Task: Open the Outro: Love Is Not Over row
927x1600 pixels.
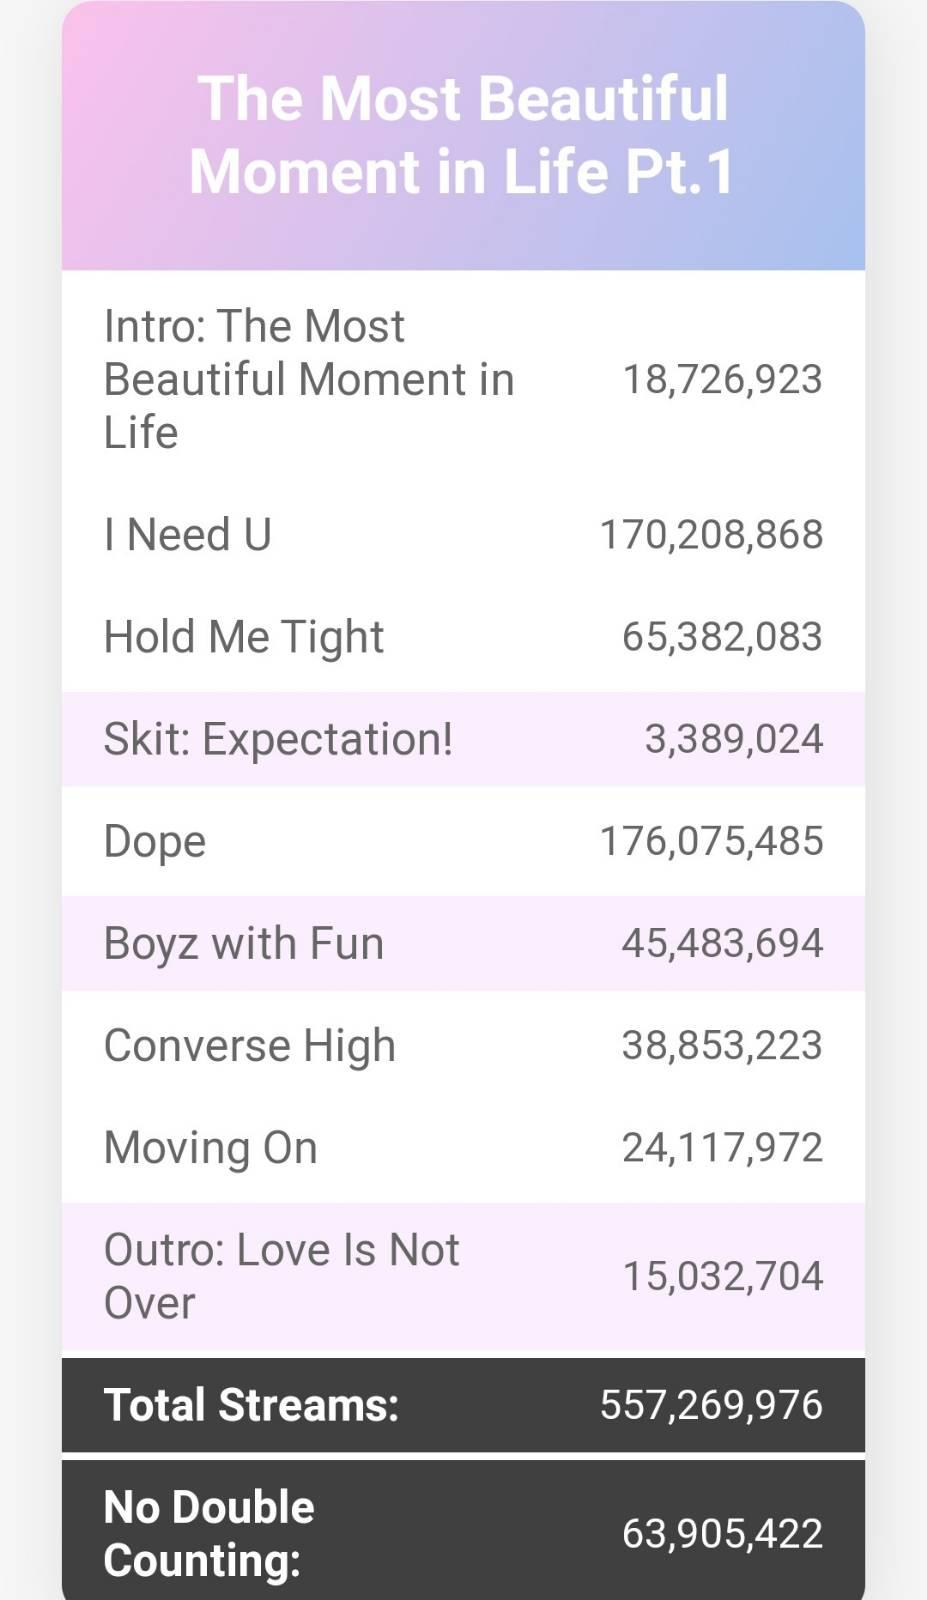Action: click(281, 1276)
